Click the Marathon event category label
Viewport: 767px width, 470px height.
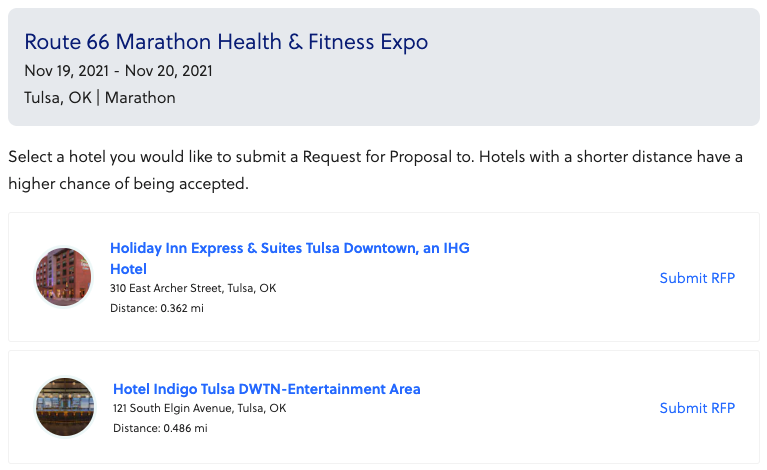tap(140, 98)
